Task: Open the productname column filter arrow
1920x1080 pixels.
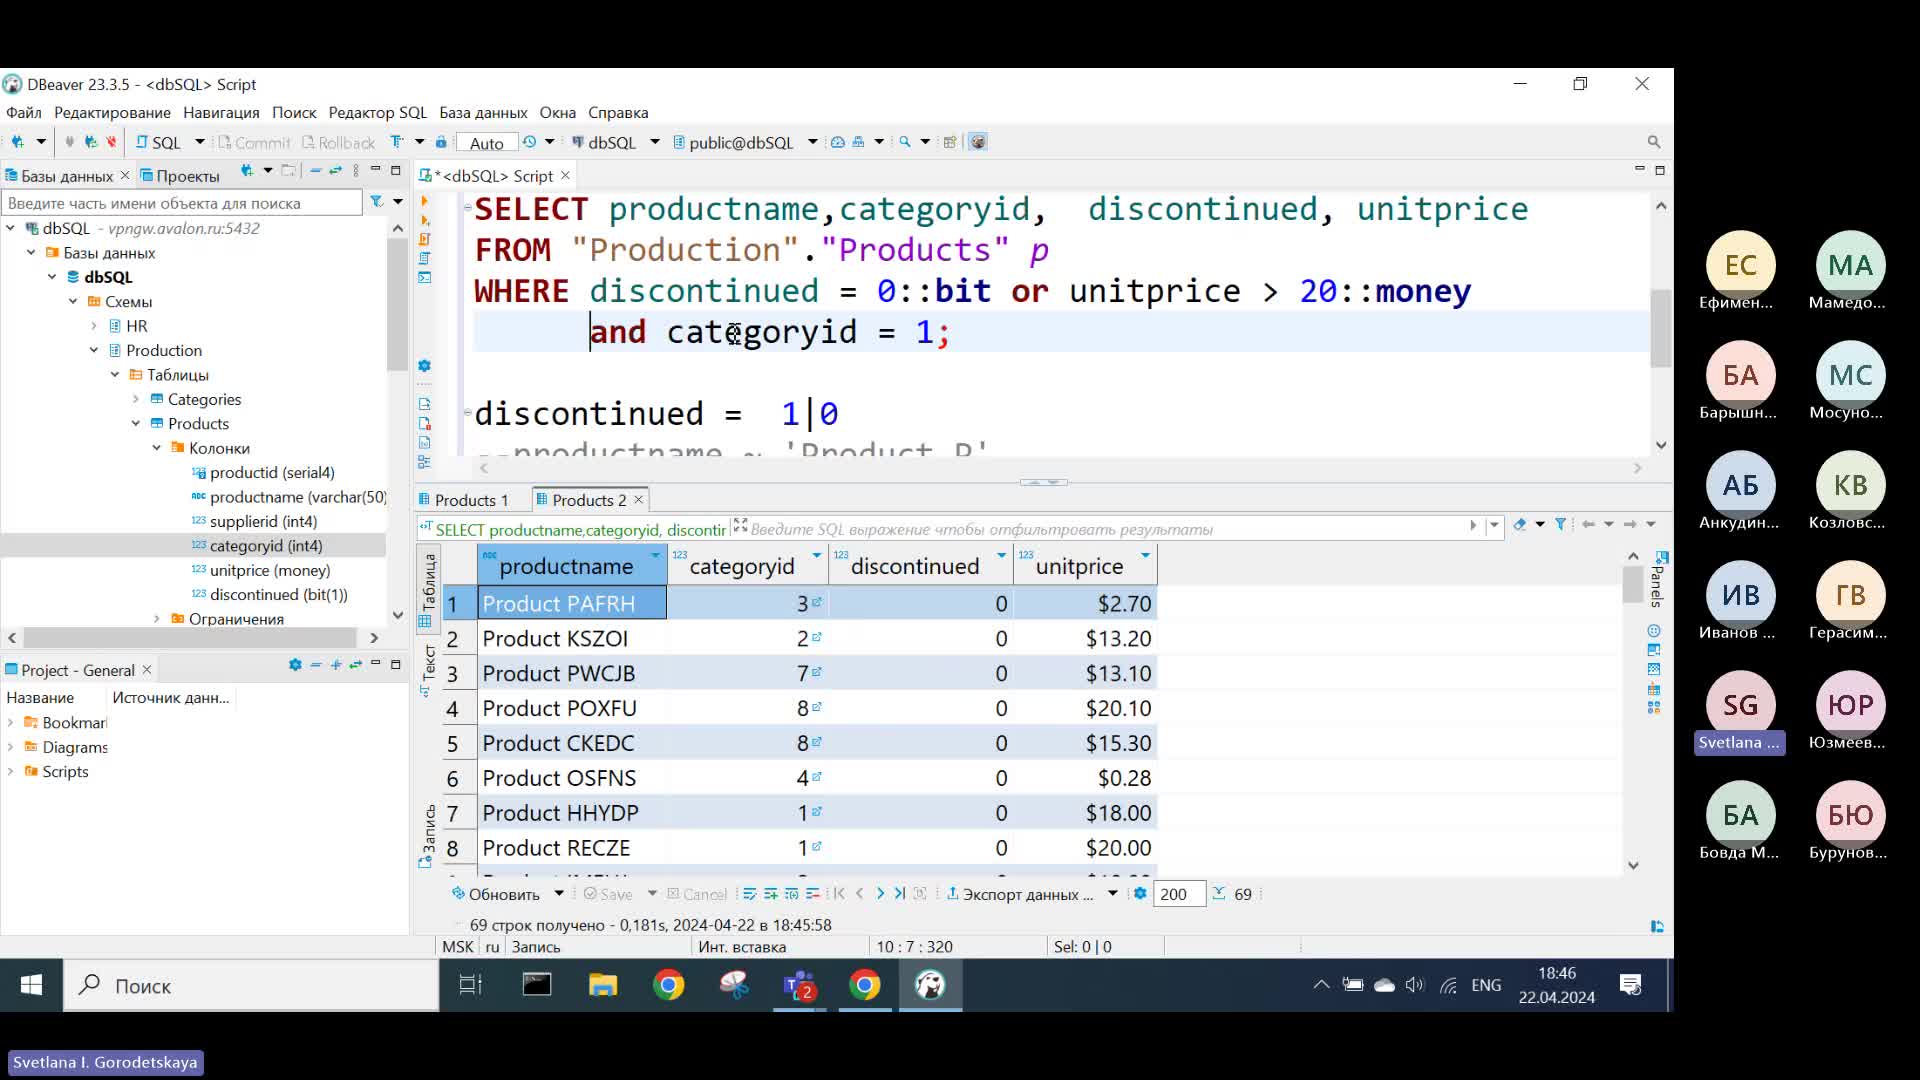Action: click(x=656, y=555)
